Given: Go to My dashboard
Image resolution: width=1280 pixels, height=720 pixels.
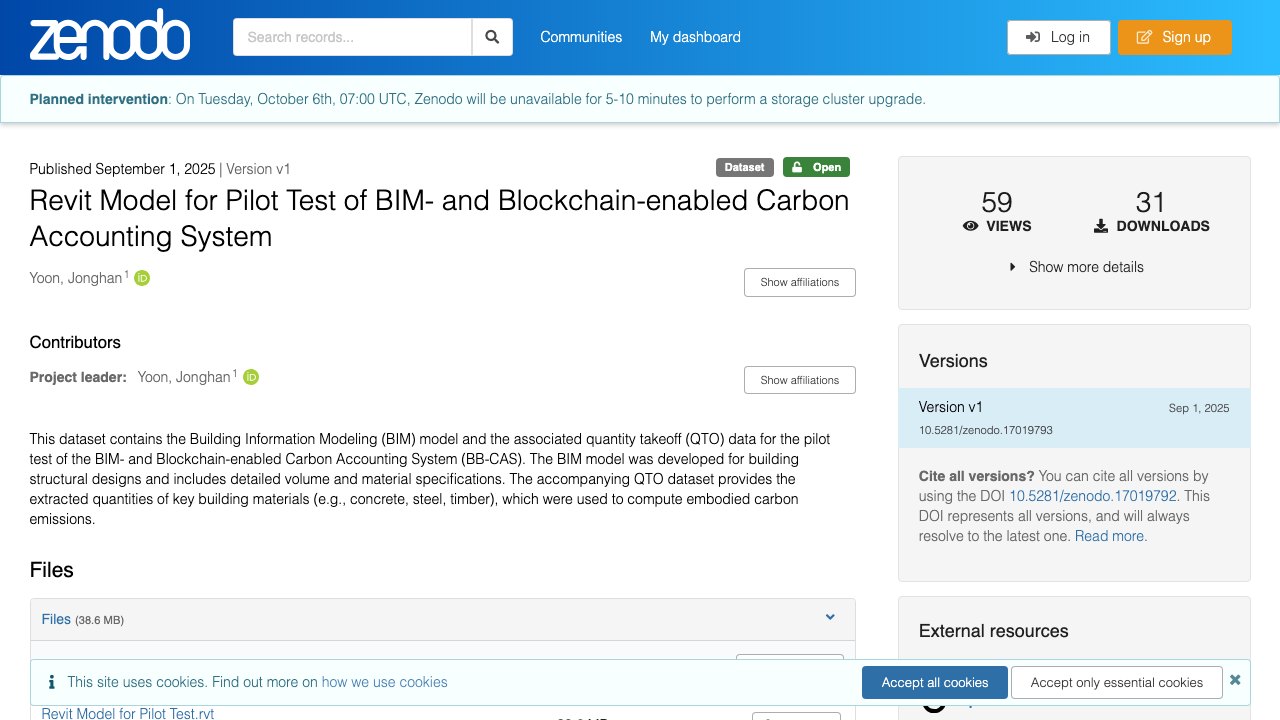Looking at the screenshot, I should [x=695, y=37].
